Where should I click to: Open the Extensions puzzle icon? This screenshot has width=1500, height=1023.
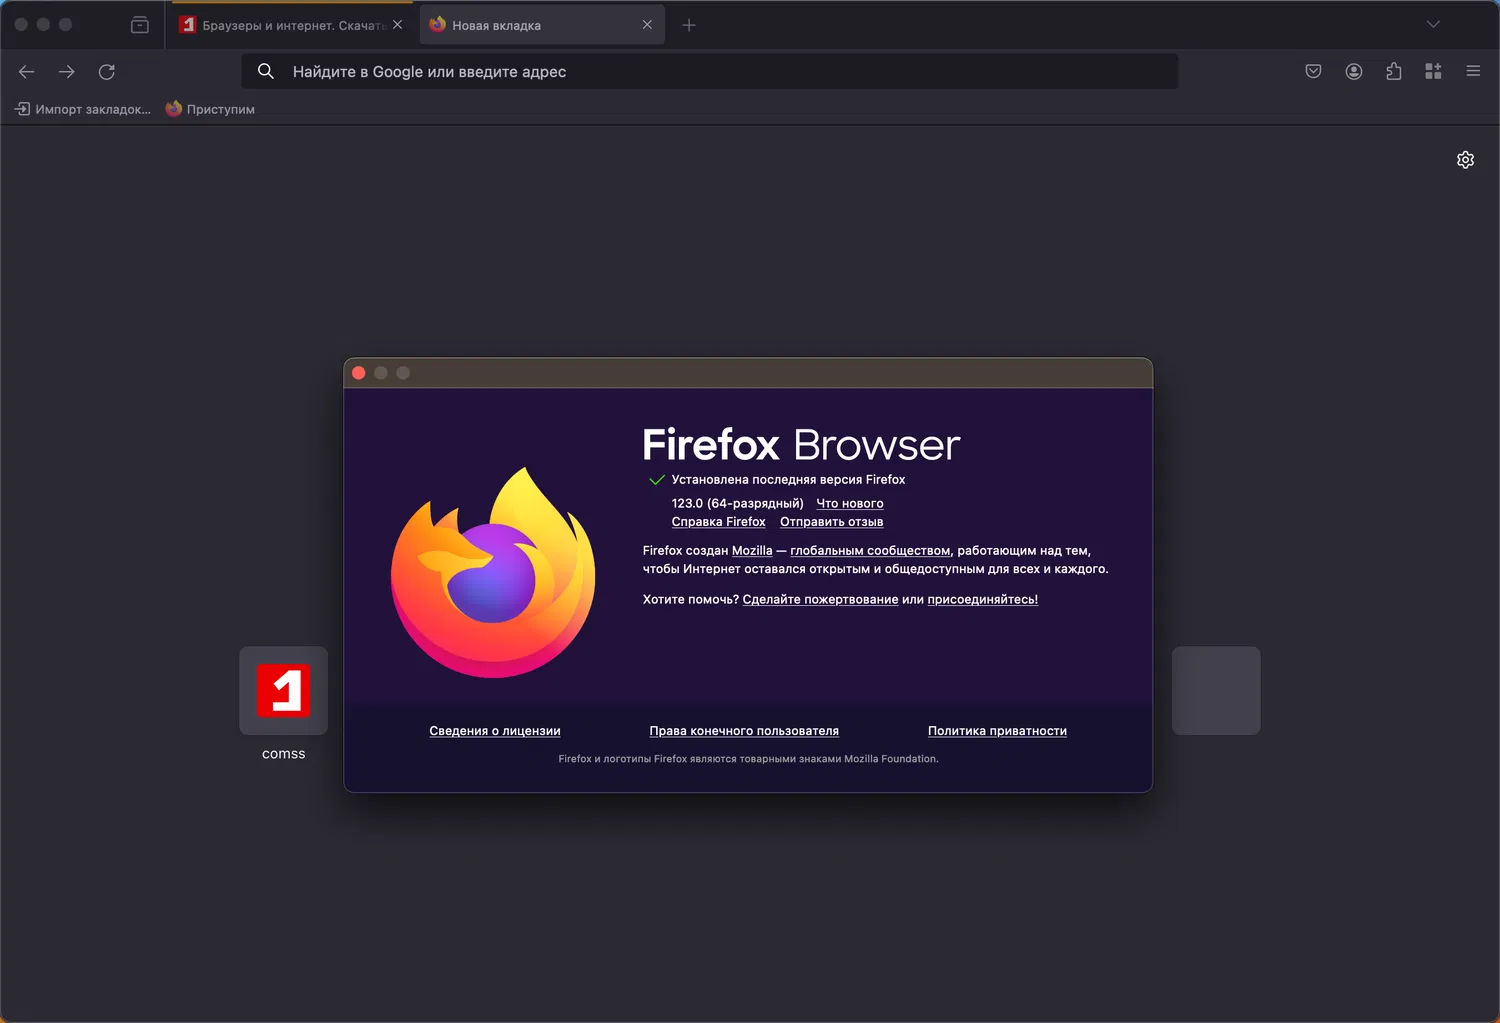pyautogui.click(x=1394, y=72)
